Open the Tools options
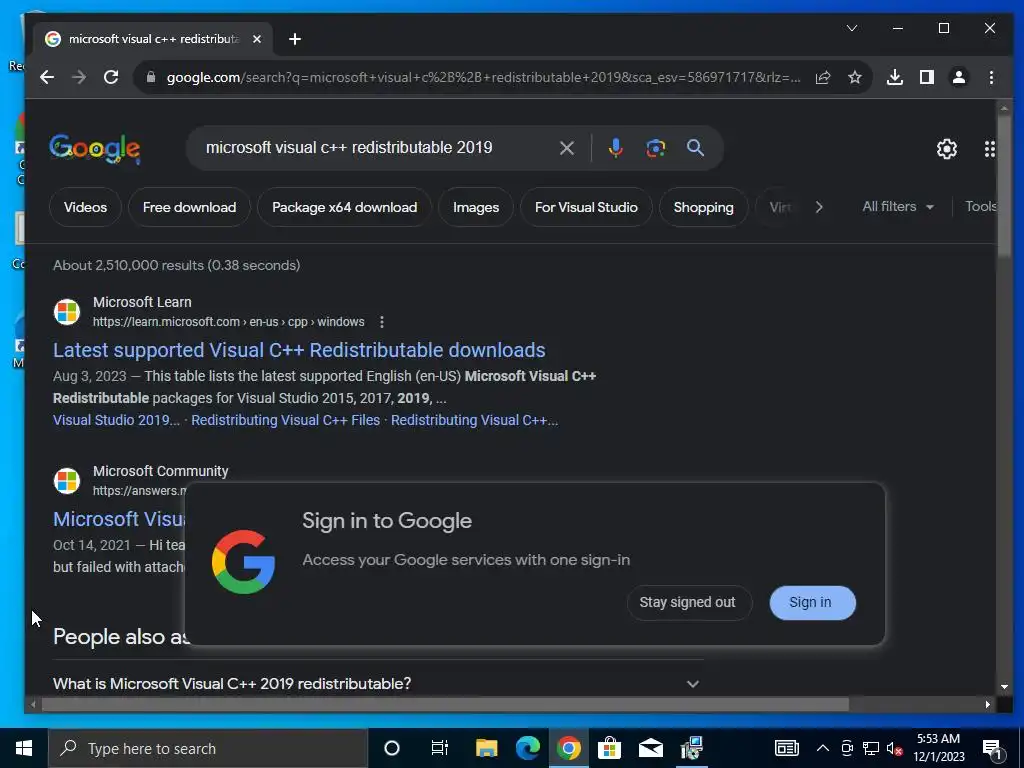The image size is (1024, 768). pos(980,206)
